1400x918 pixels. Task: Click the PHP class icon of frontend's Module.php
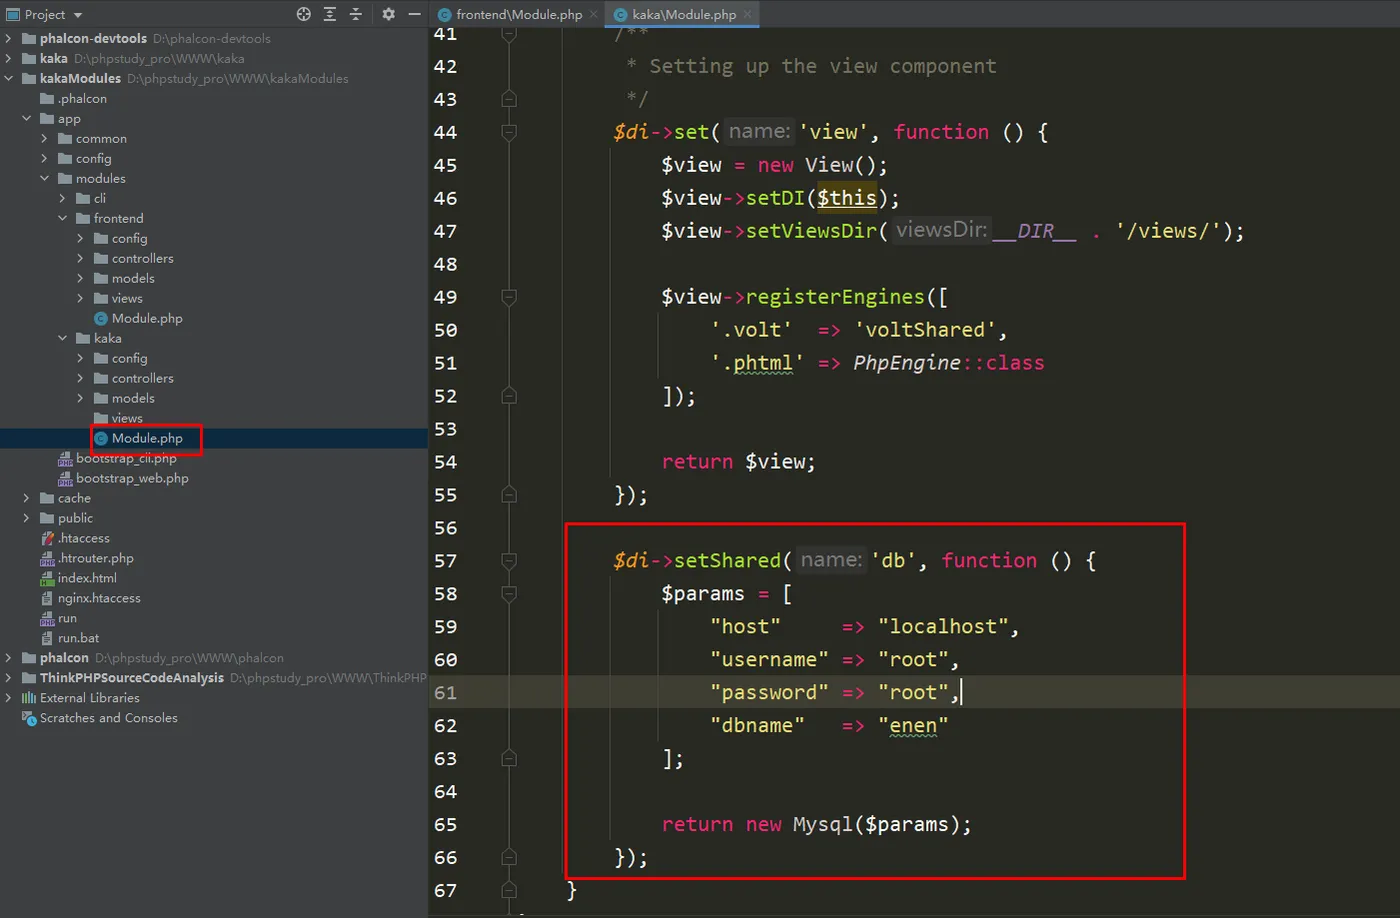click(100, 318)
